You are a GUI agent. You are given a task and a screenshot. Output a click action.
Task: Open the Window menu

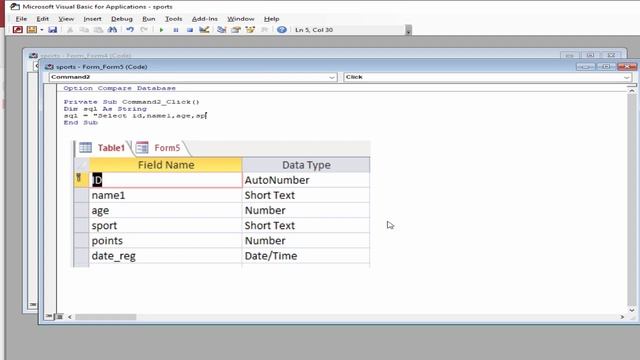point(241,19)
